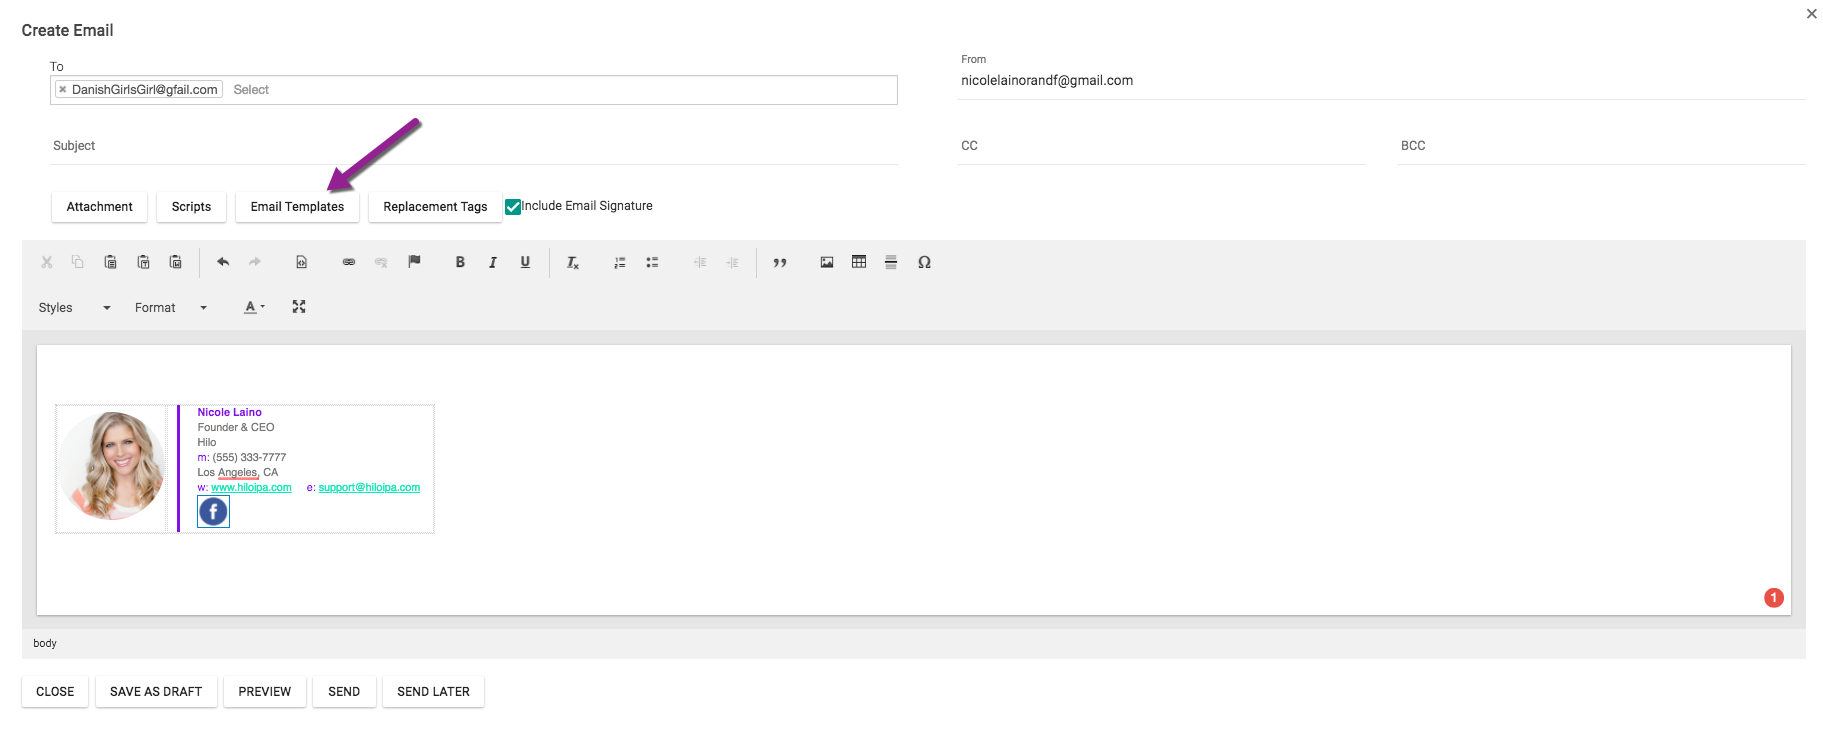Click the SEND LATER button
Viewport: 1823px width, 747px height.
click(433, 692)
